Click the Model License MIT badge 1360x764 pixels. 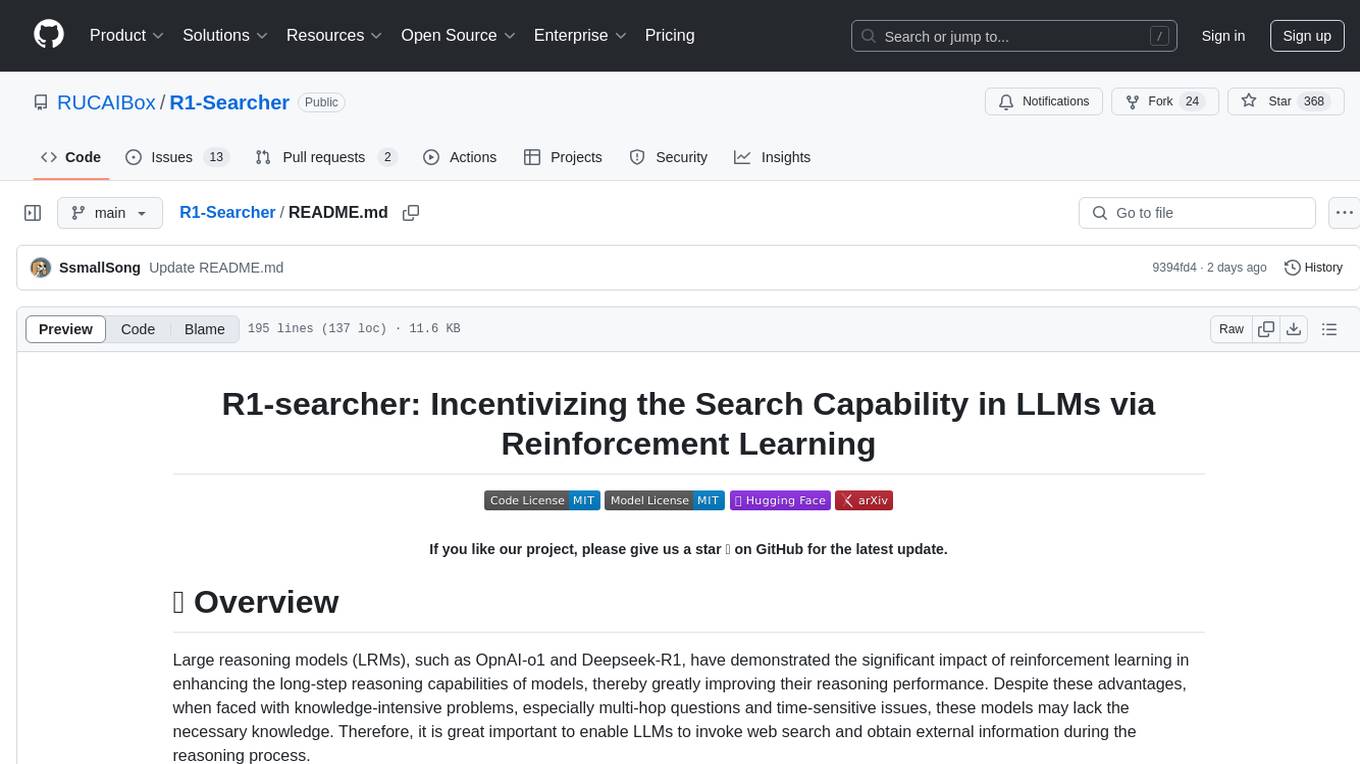(x=664, y=500)
